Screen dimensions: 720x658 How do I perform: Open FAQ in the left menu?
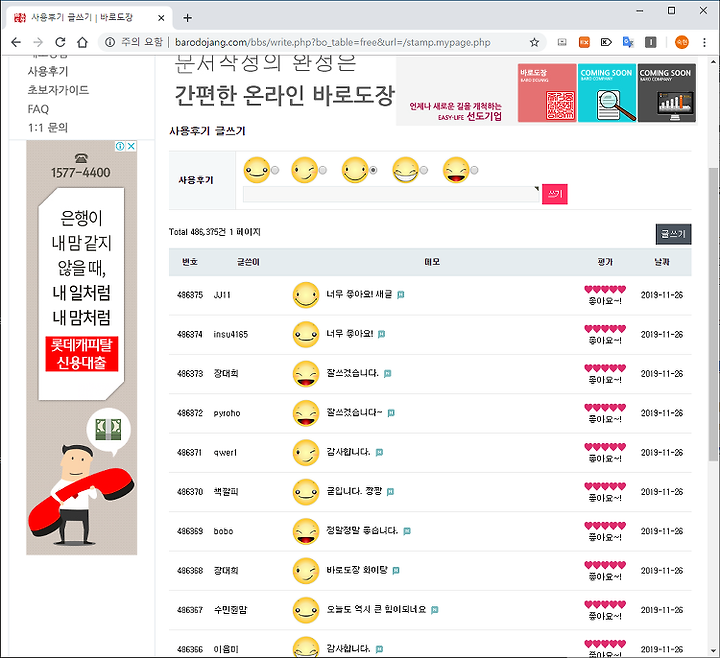click(38, 109)
